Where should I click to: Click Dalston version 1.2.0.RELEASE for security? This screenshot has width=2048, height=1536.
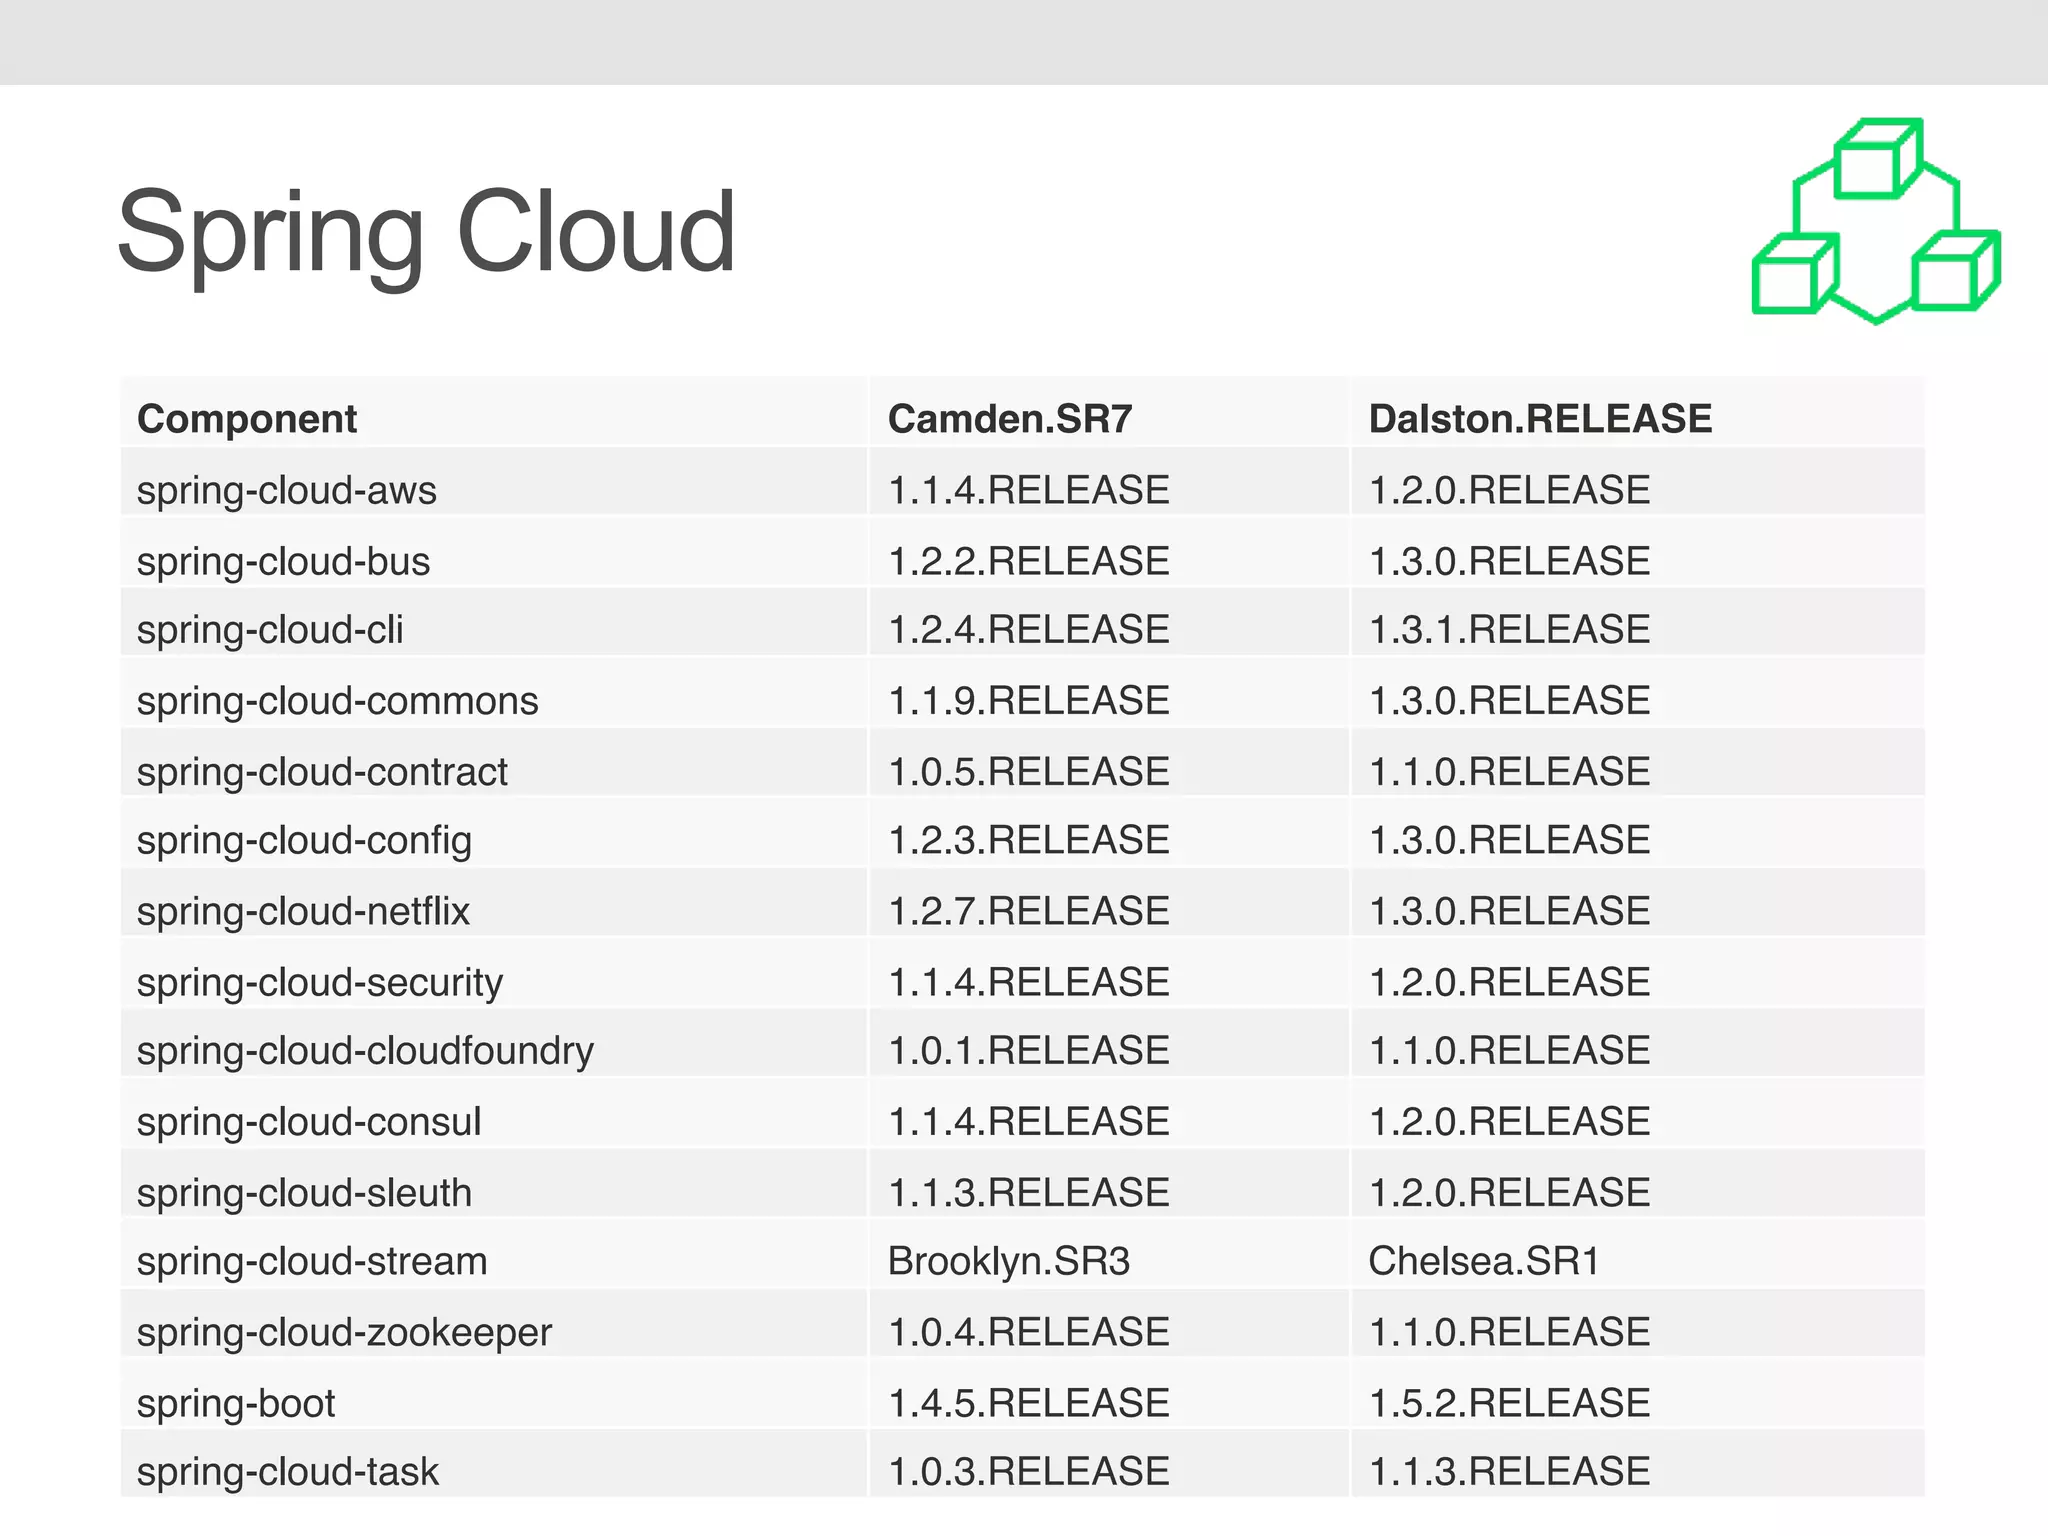1509,982
